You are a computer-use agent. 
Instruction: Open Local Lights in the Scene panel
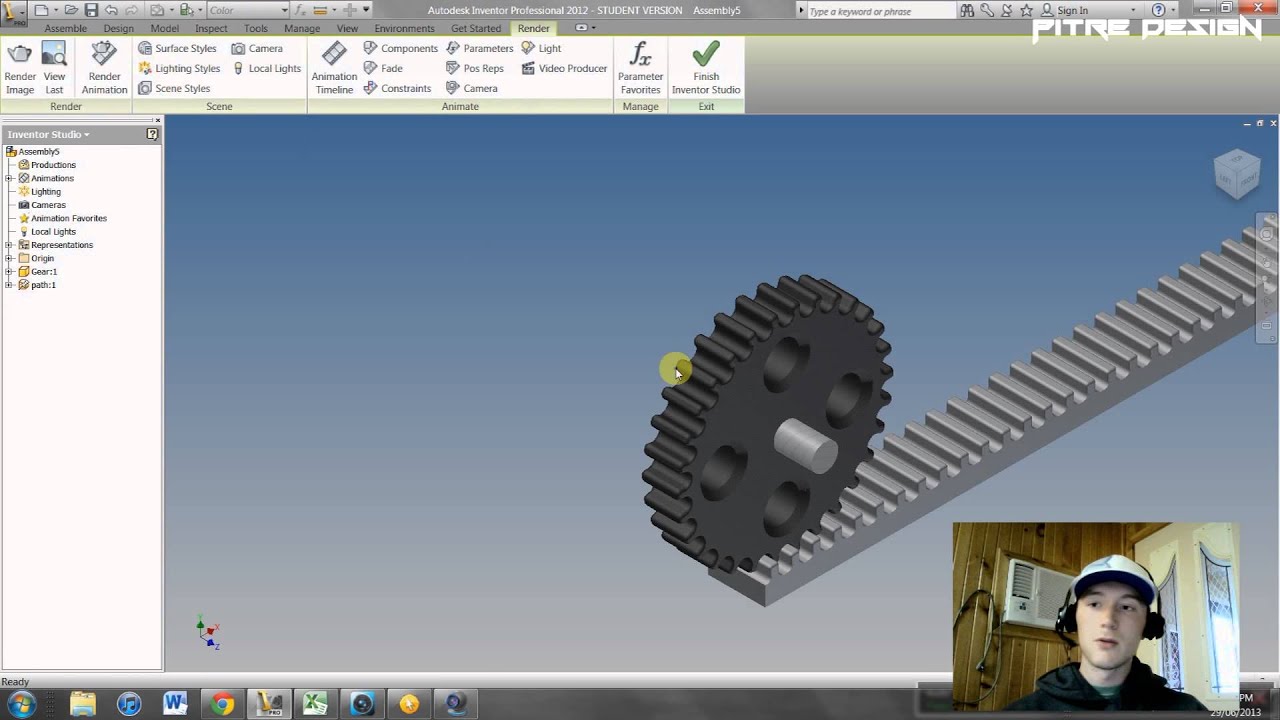pos(266,68)
